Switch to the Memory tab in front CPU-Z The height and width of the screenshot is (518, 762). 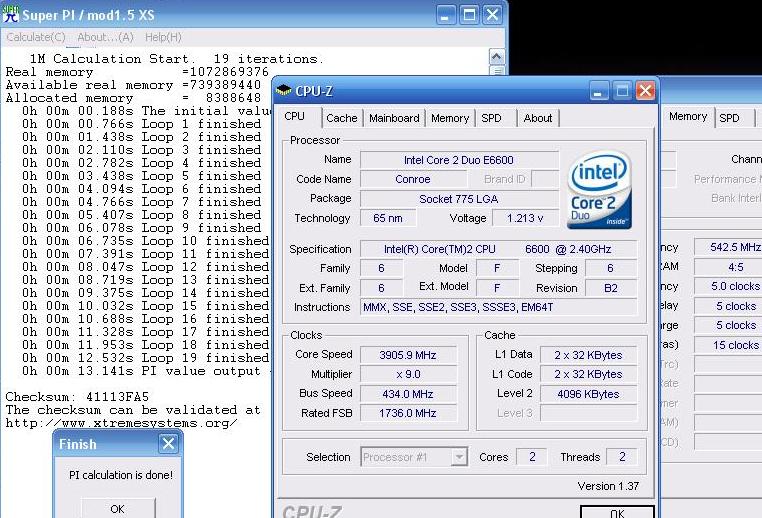tap(450, 118)
